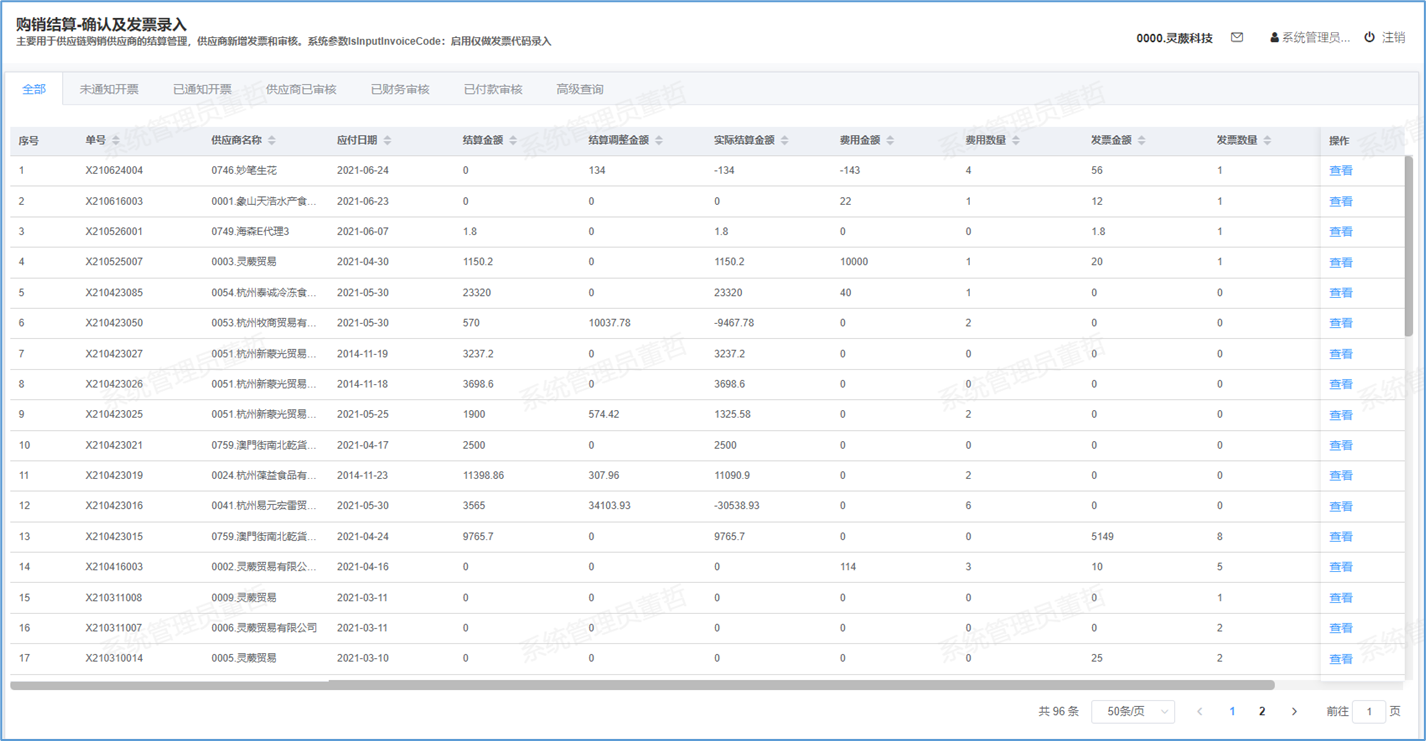Sort by 结算金额 column sort icon
The height and width of the screenshot is (741, 1426).
[513, 141]
